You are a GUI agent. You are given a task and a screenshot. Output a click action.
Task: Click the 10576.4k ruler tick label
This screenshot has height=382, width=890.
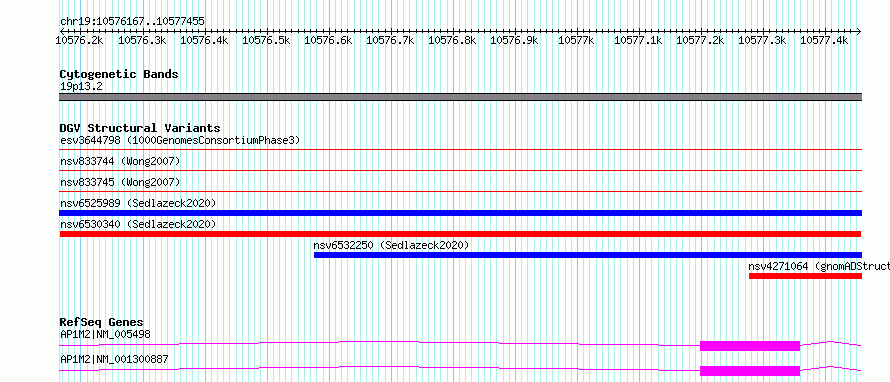204,40
